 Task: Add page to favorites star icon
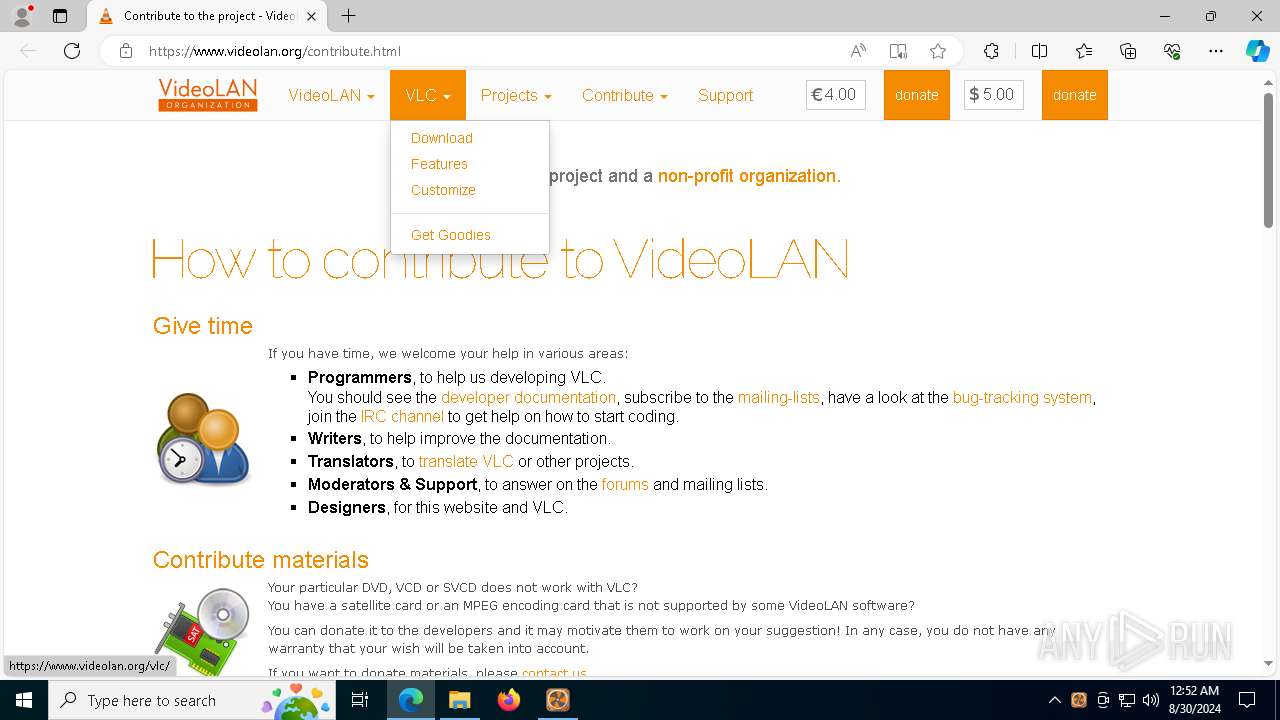(x=938, y=51)
